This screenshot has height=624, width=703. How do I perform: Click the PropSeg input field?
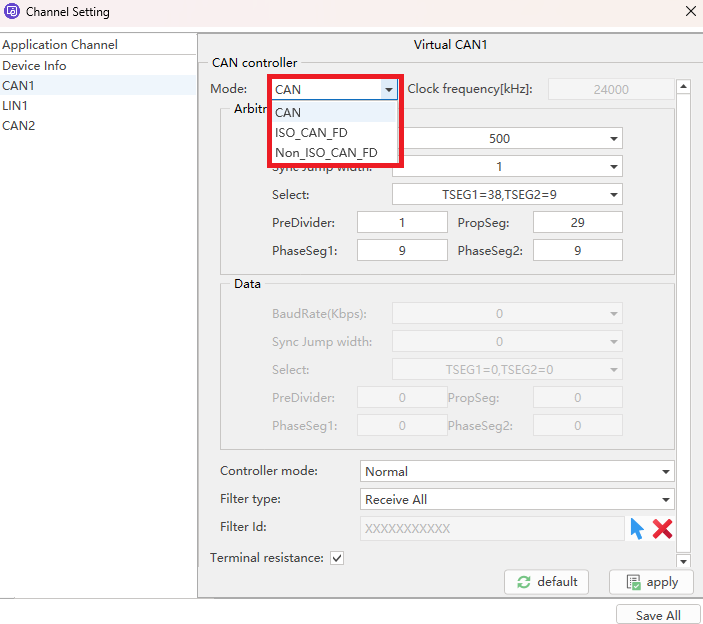(577, 222)
